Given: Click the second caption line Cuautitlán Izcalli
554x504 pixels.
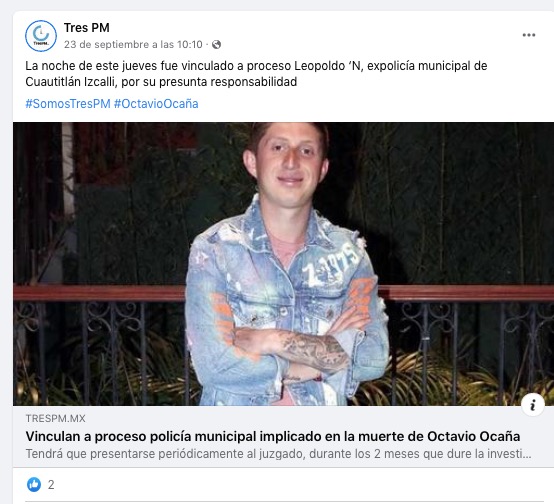Looking at the screenshot, I should coord(161,82).
